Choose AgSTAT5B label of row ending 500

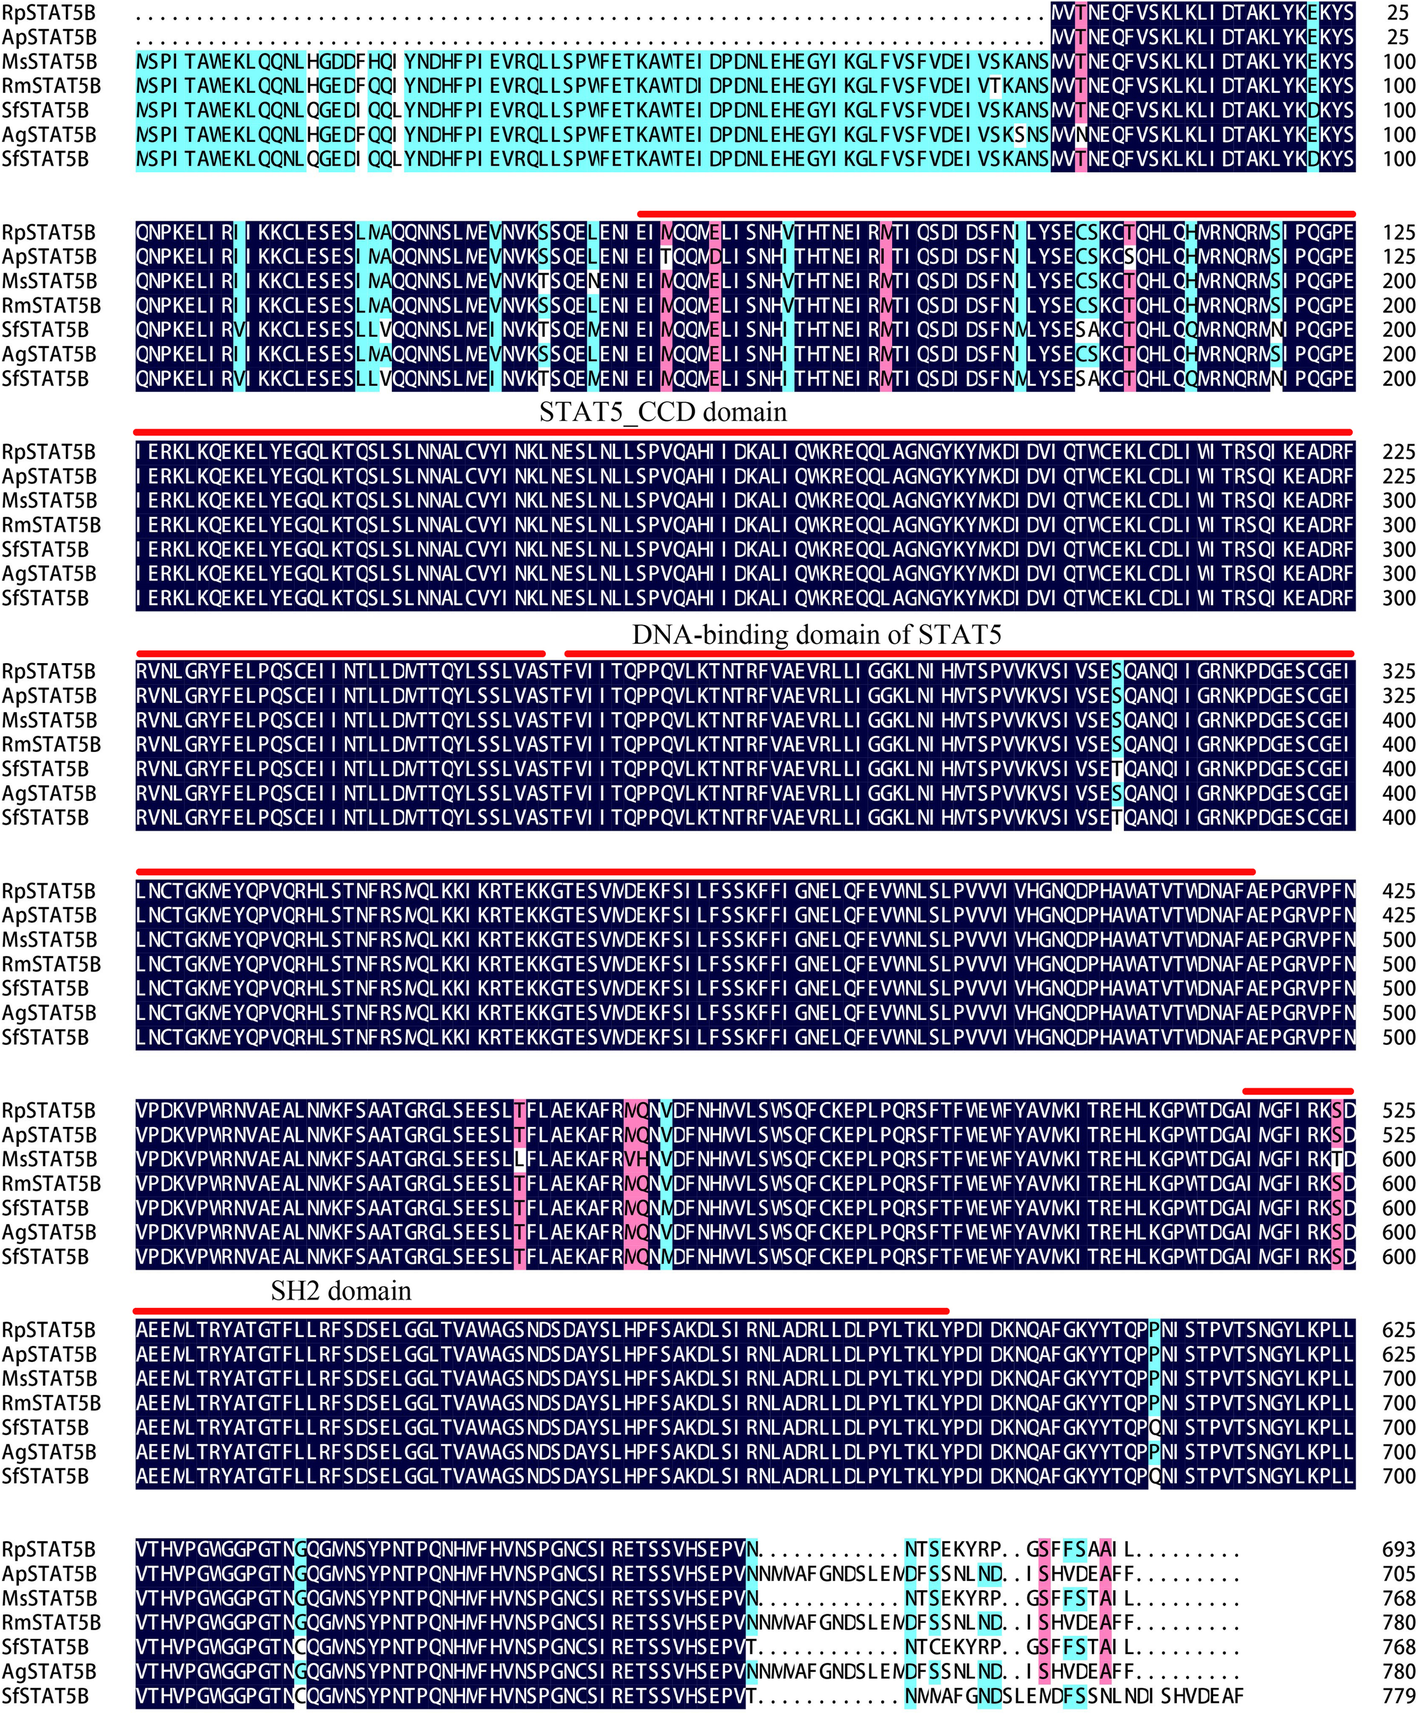pos(49,1013)
